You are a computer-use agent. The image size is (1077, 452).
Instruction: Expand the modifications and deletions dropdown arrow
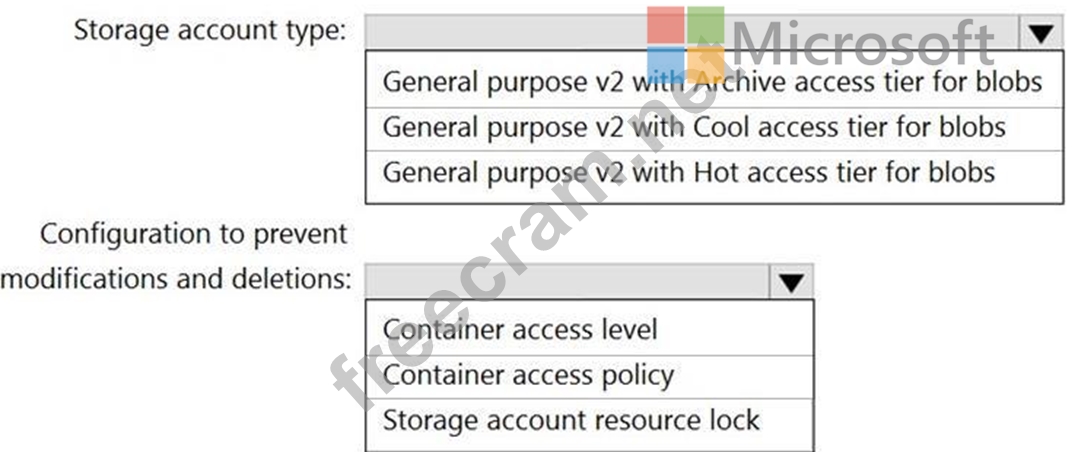[792, 281]
